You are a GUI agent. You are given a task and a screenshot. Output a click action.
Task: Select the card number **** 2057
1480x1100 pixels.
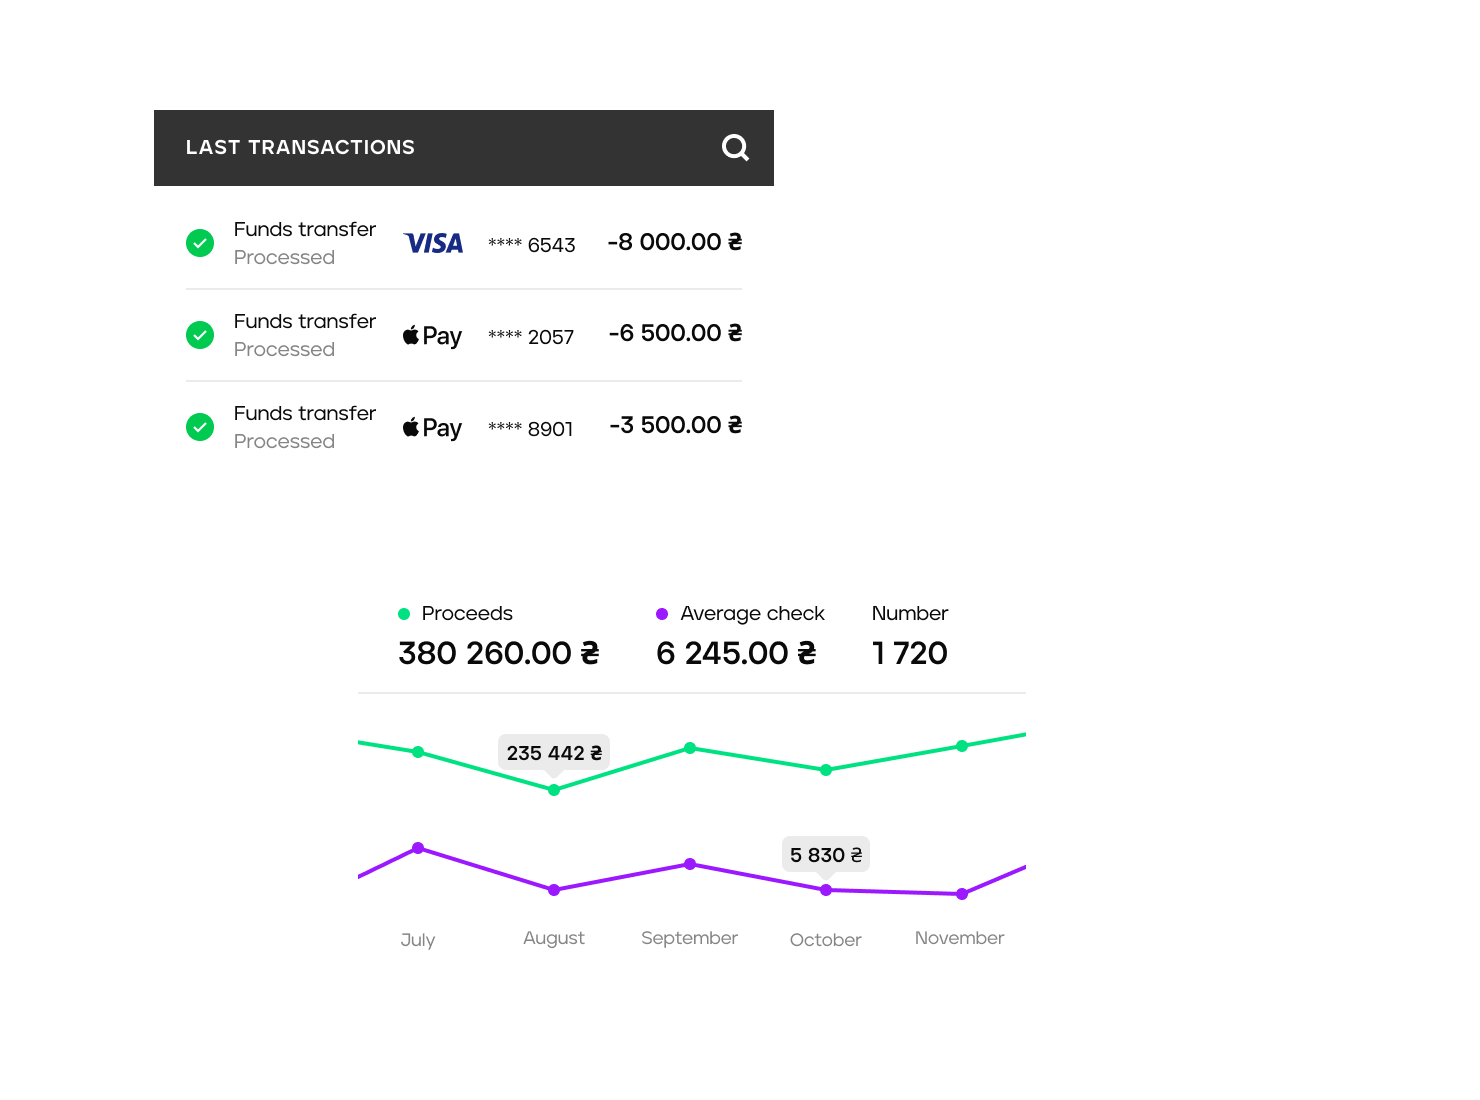[x=531, y=337]
